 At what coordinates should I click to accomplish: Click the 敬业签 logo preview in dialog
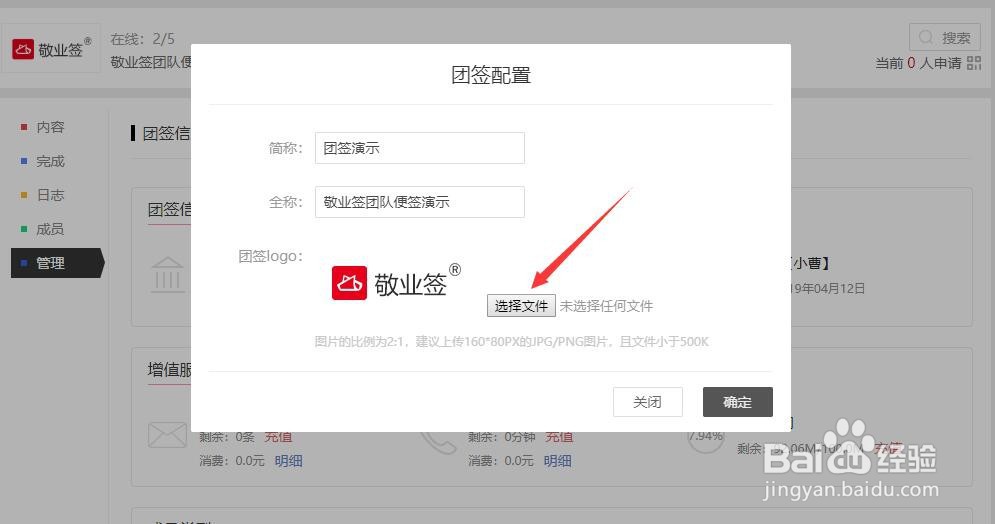tap(397, 282)
